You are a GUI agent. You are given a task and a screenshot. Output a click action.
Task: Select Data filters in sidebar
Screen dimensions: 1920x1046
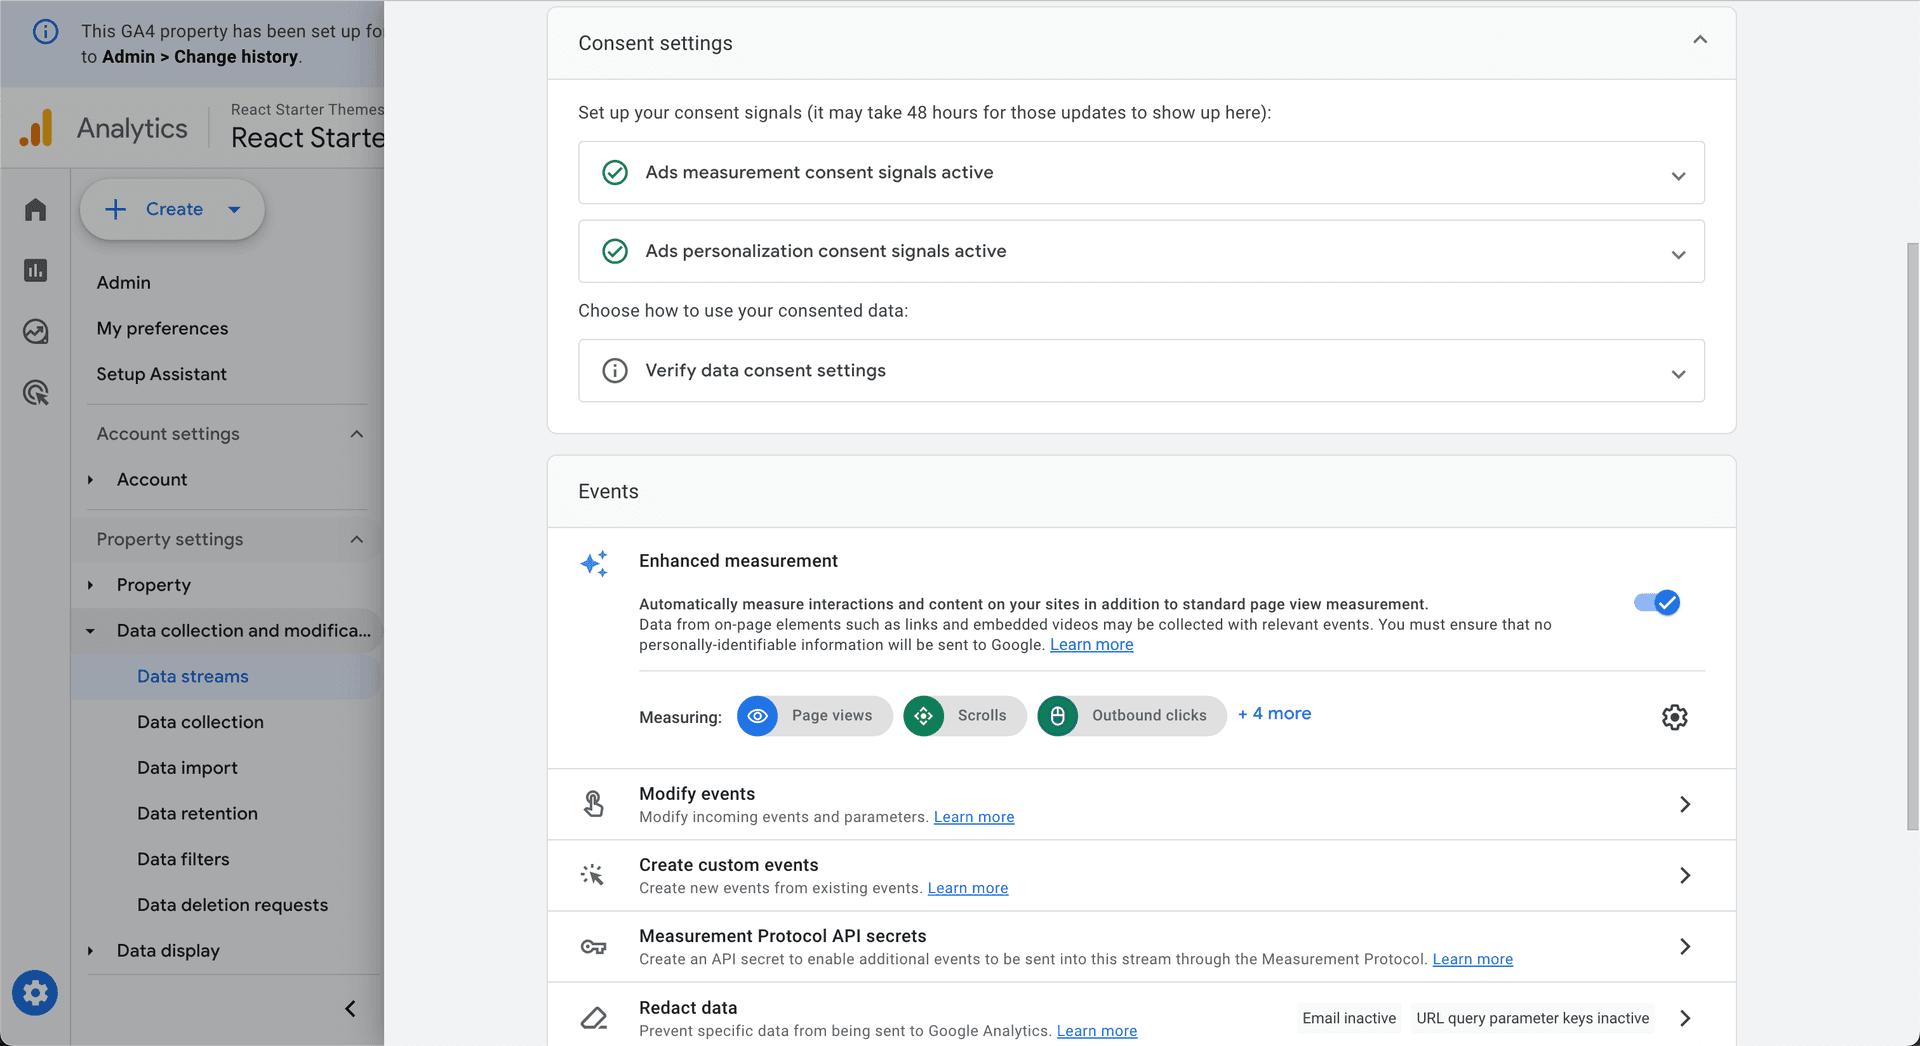183,859
